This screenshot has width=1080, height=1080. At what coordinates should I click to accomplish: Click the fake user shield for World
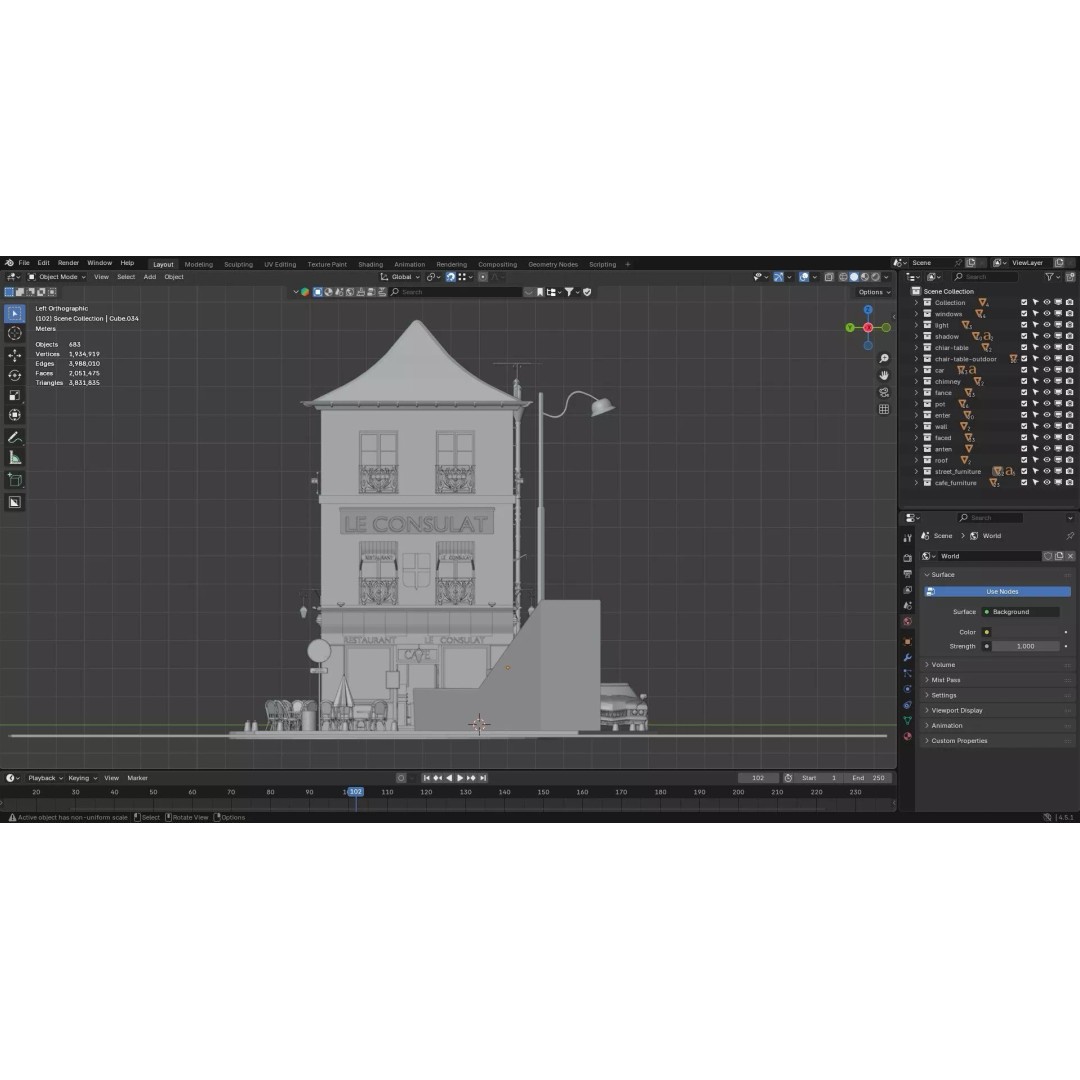(1048, 556)
